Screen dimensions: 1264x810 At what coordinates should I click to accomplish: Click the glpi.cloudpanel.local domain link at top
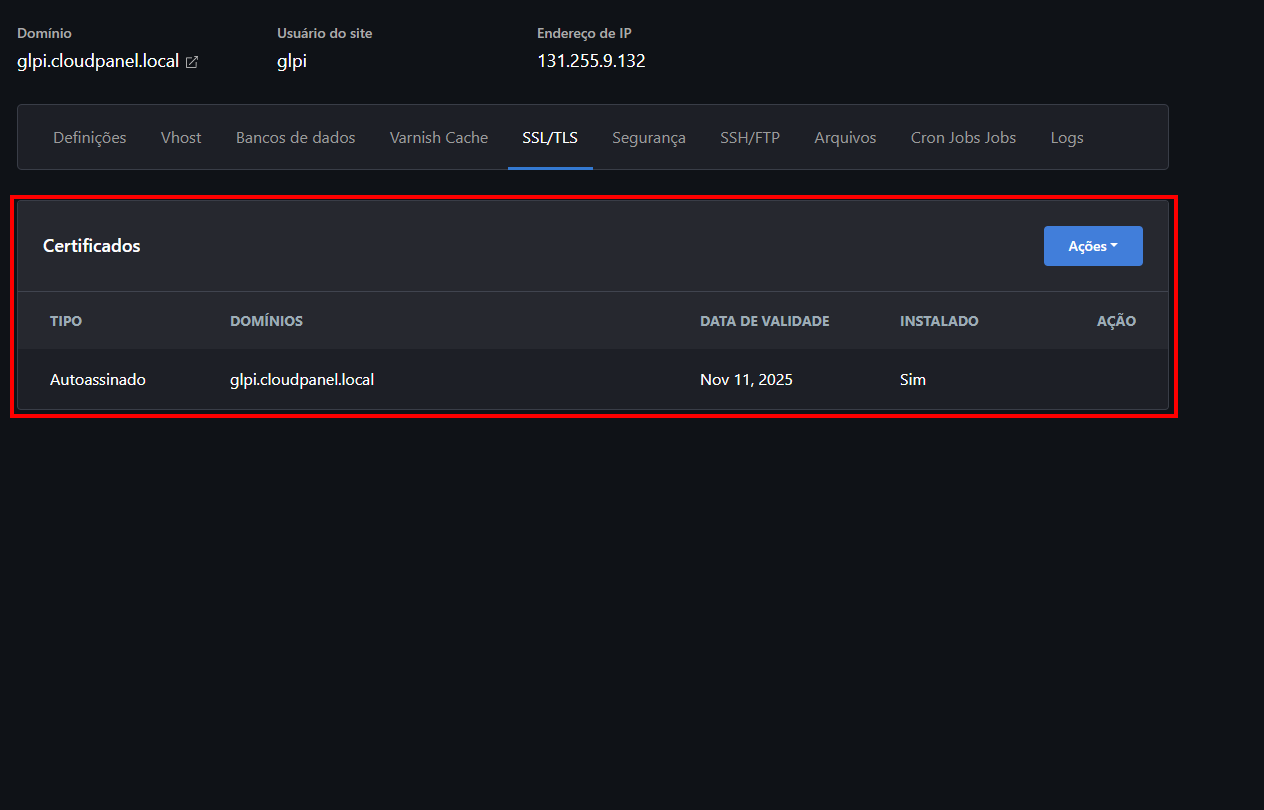click(x=98, y=61)
